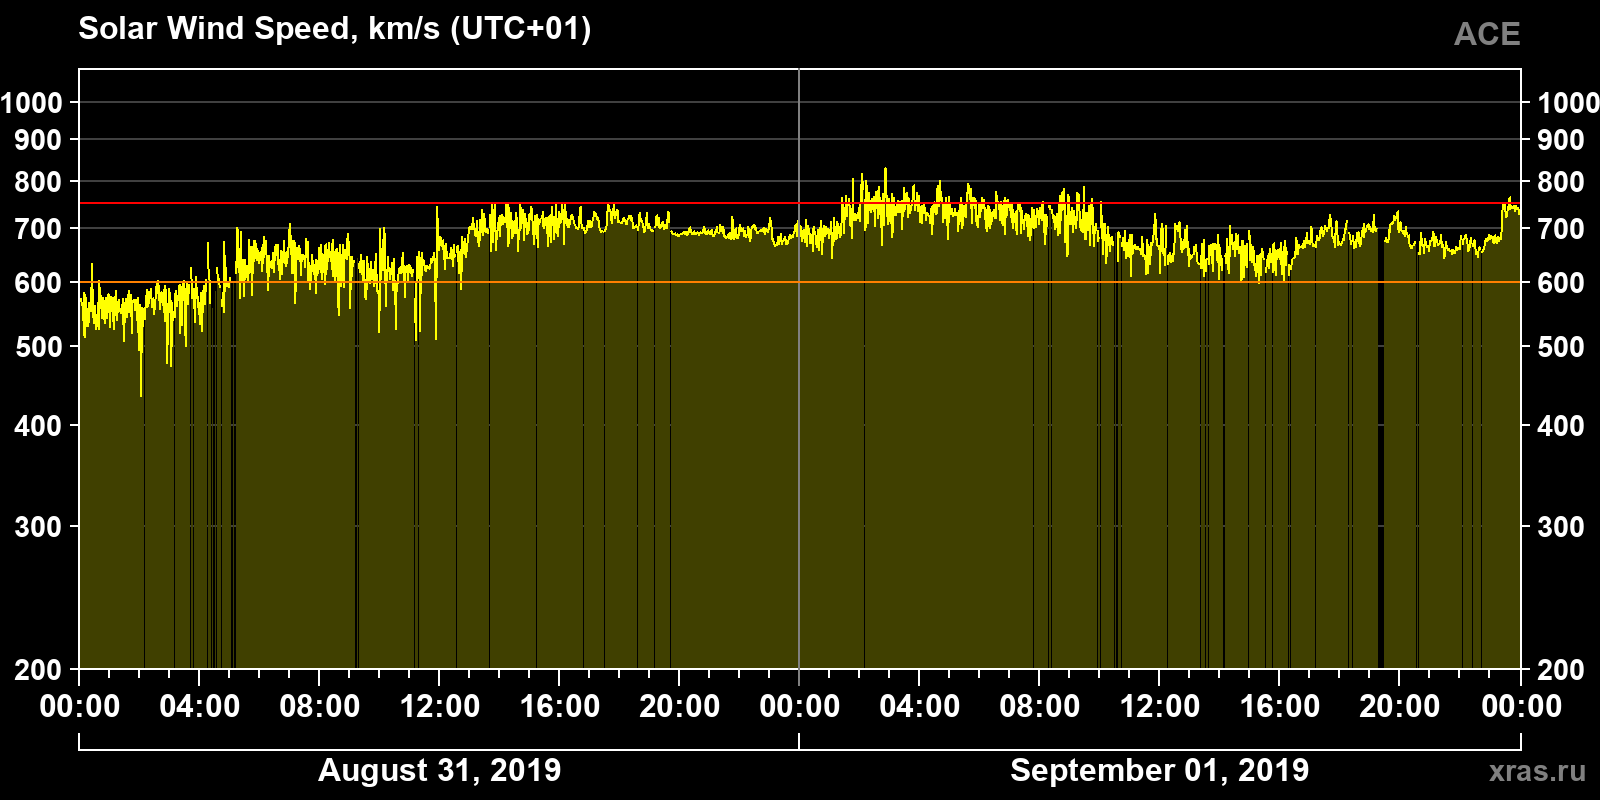
Task: Click the 1000 label on the left axis
Action: tap(31, 103)
